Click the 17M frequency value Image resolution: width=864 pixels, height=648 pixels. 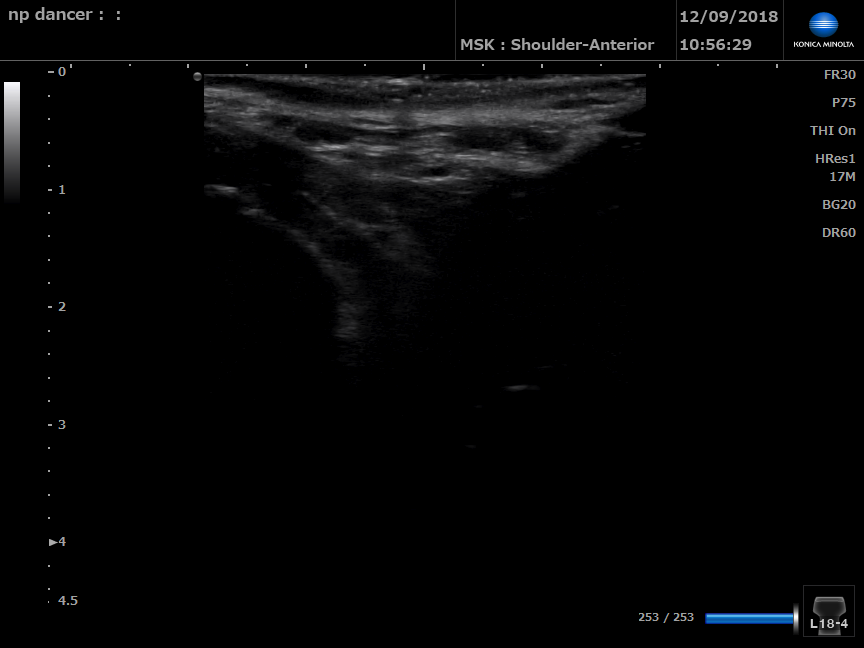click(x=842, y=177)
